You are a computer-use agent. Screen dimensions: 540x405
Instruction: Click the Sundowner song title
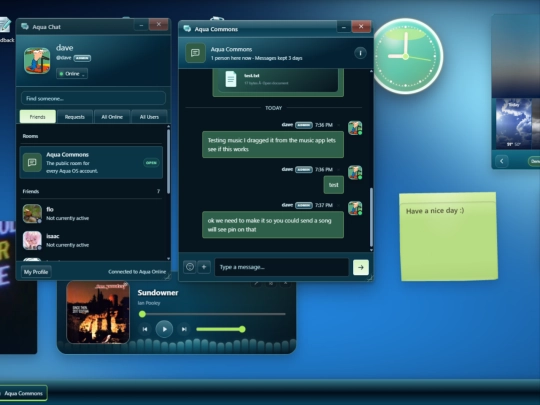point(158,293)
